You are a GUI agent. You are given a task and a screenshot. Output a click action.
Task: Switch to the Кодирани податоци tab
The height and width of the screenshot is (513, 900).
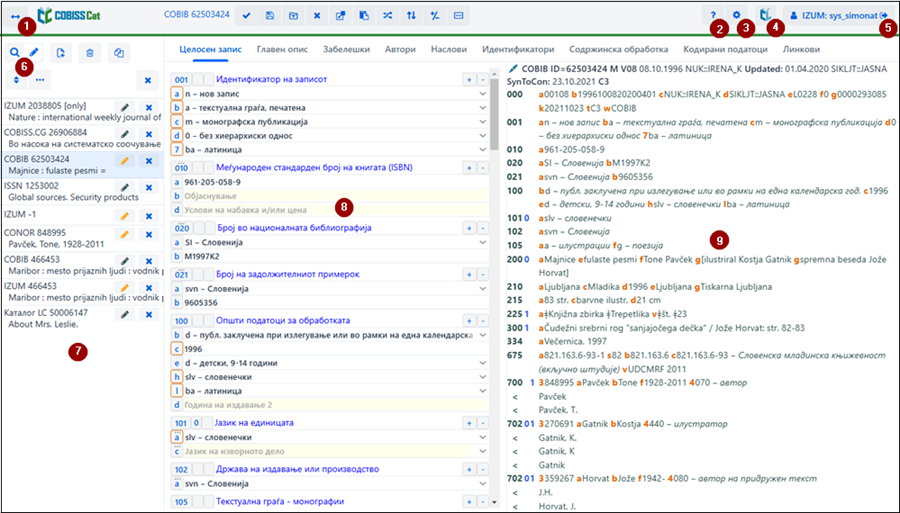(726, 49)
